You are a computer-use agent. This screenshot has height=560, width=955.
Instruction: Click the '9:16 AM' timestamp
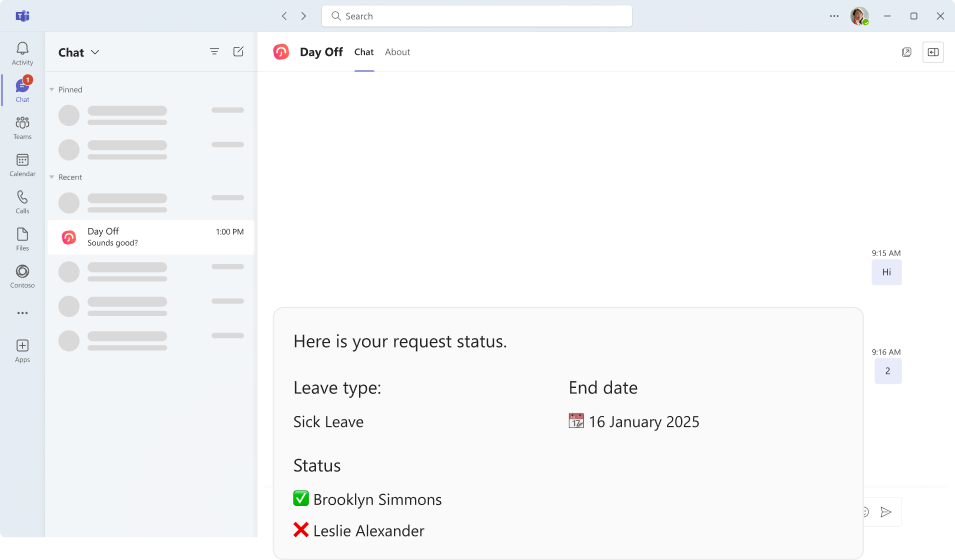point(886,352)
